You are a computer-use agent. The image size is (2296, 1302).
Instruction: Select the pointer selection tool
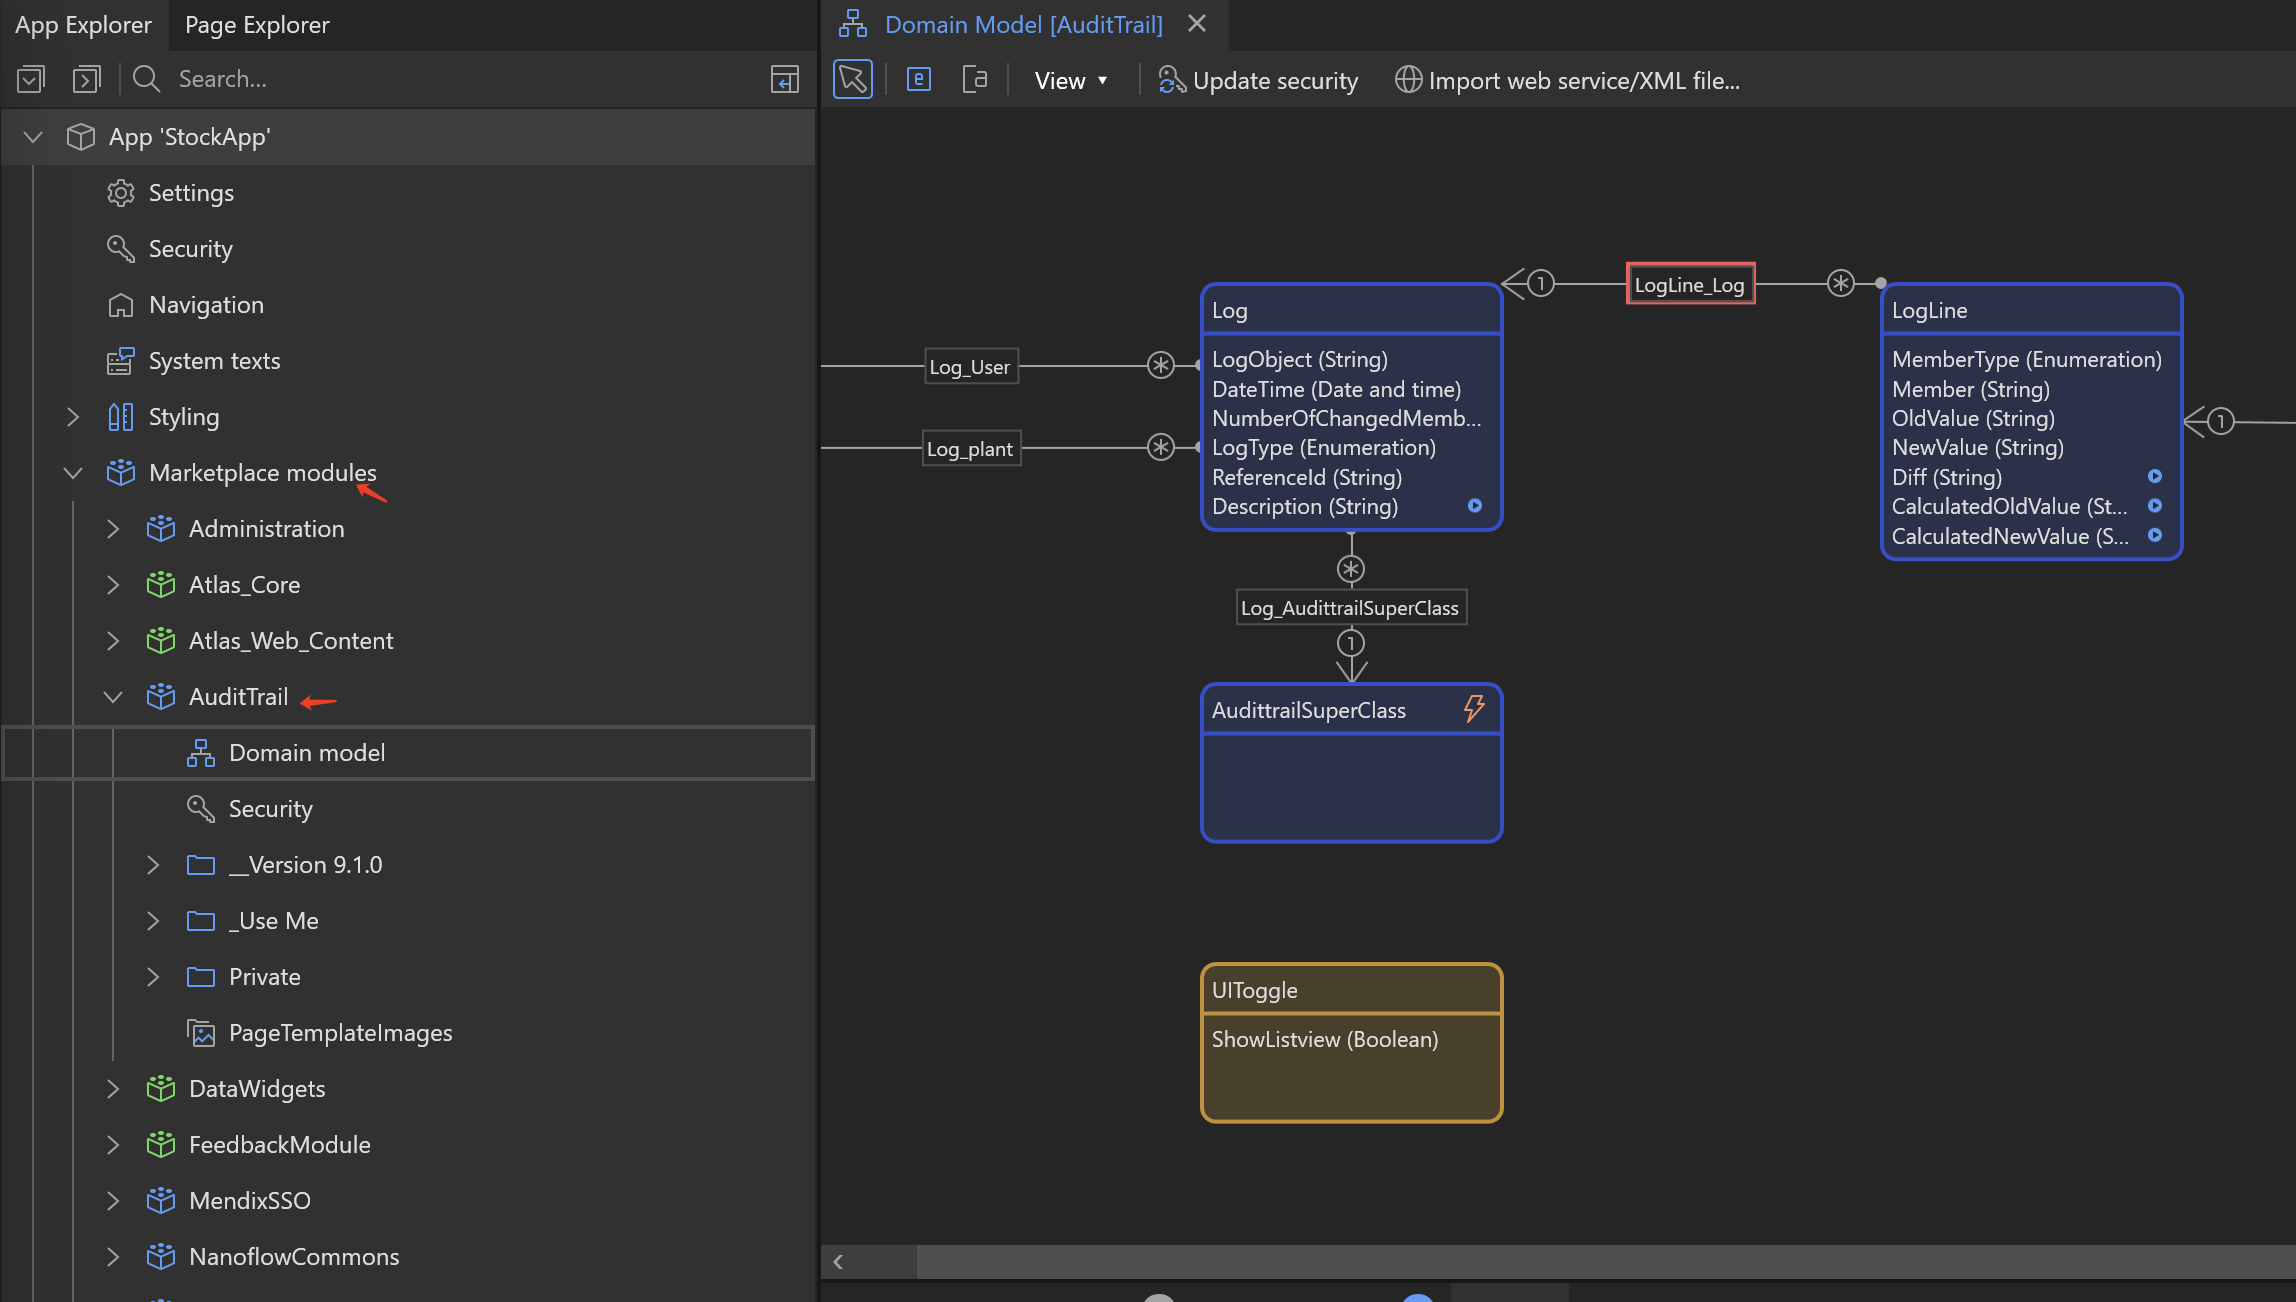(x=853, y=80)
